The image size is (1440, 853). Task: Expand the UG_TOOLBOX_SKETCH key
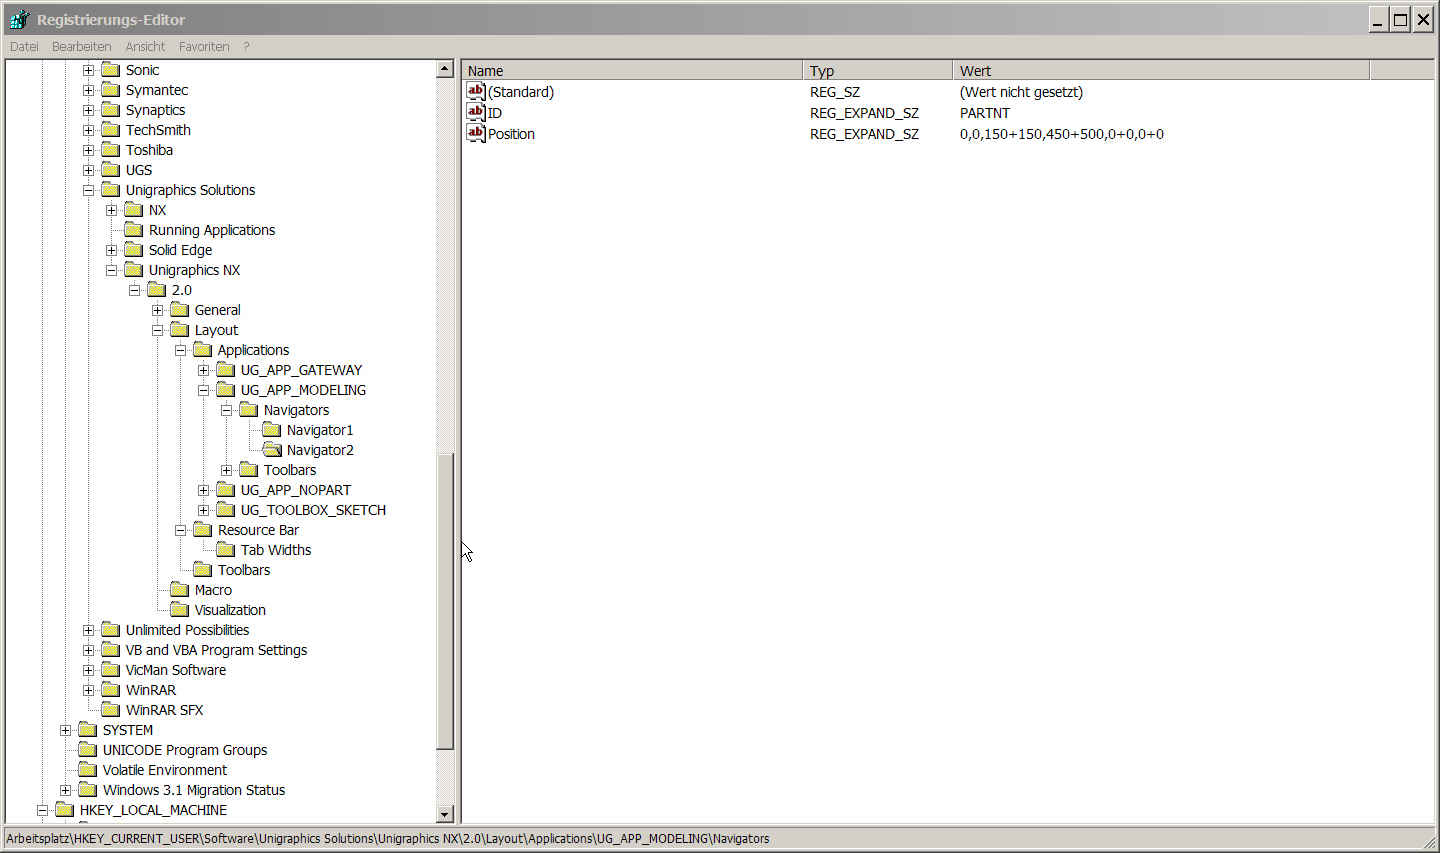point(203,510)
